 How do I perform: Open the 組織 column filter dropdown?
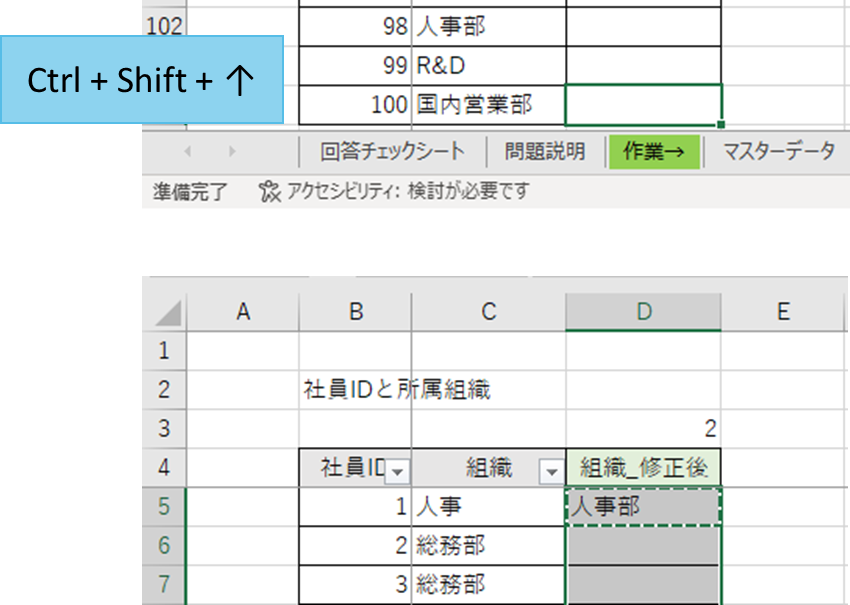click(x=551, y=472)
